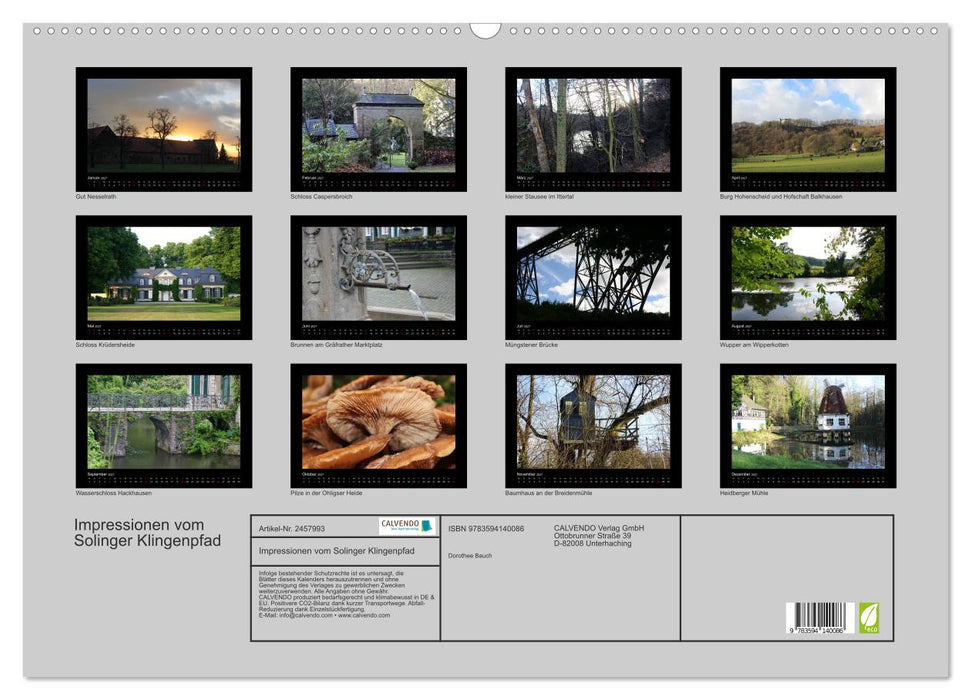Image resolution: width=971 pixels, height=700 pixels.
Task: Click caption 'Burg Hohenscheid und Hofschaft Balkhausen'
Action: [x=781, y=196]
